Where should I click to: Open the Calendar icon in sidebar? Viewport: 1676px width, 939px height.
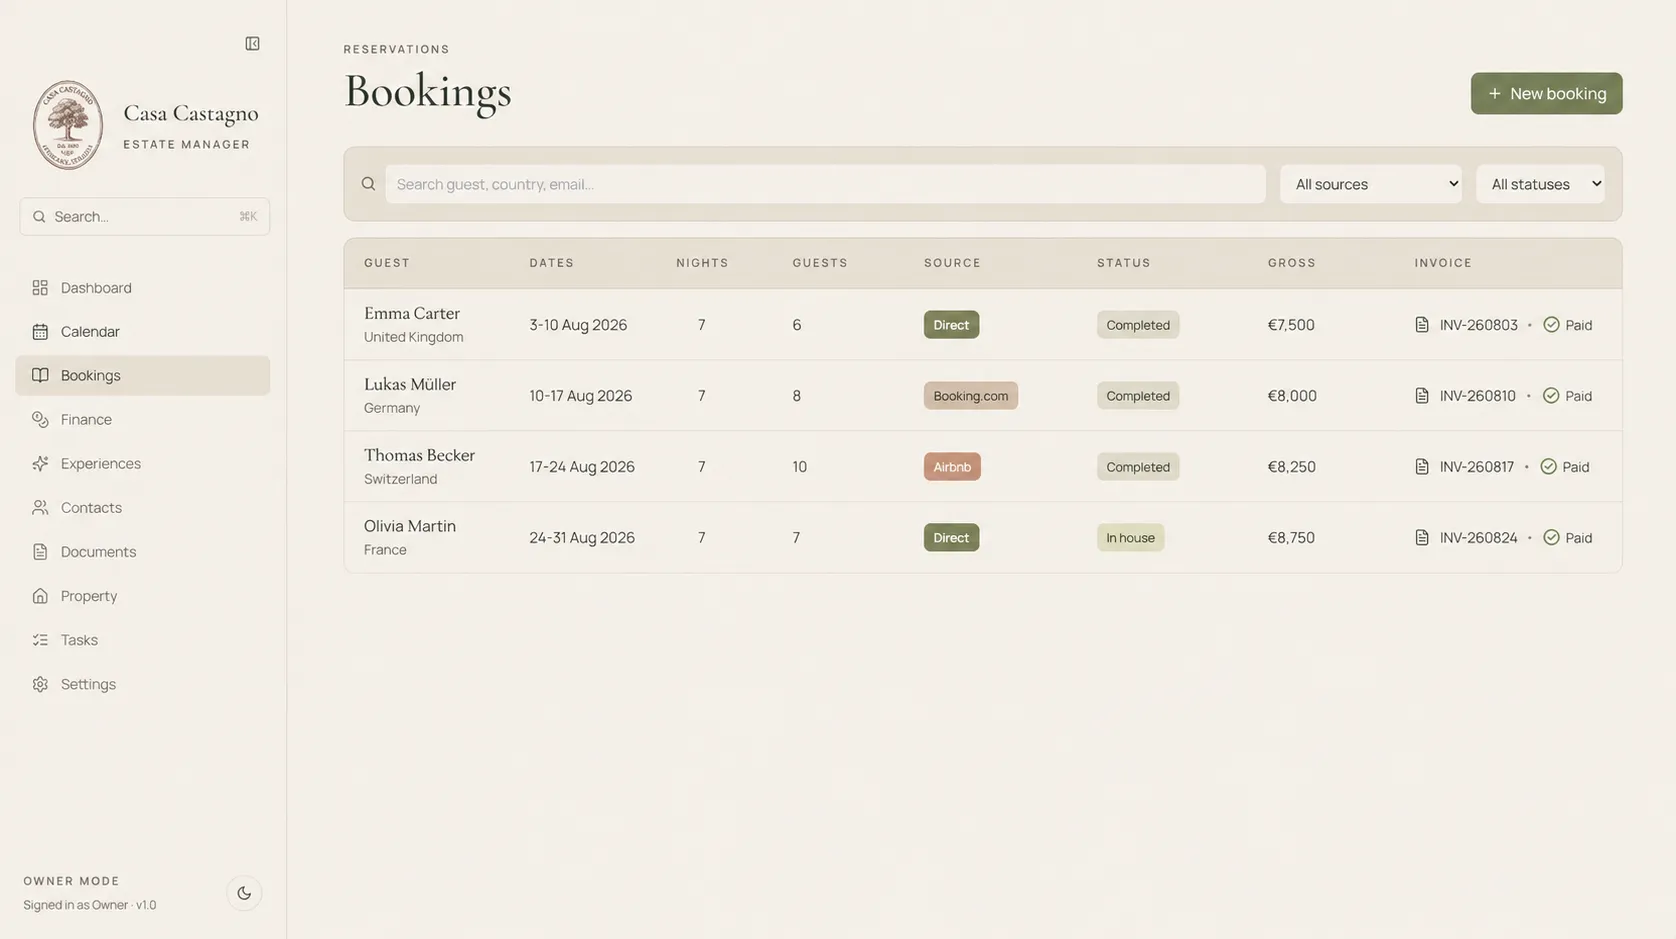click(40, 332)
